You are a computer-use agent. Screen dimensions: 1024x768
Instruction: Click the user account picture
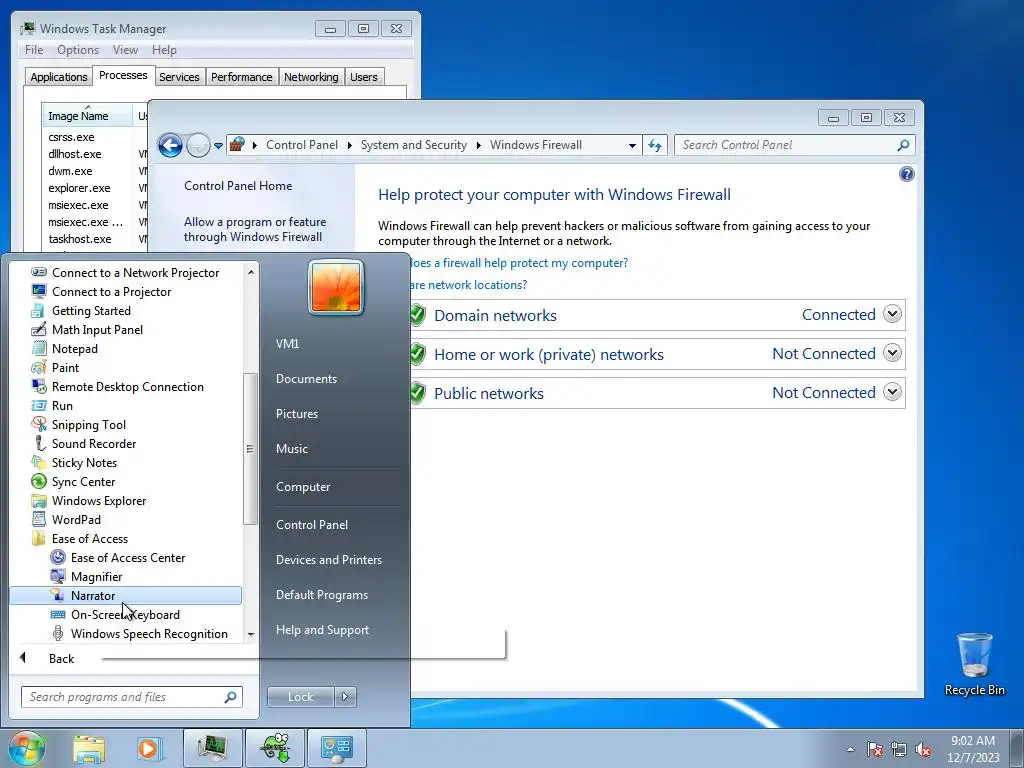click(336, 287)
